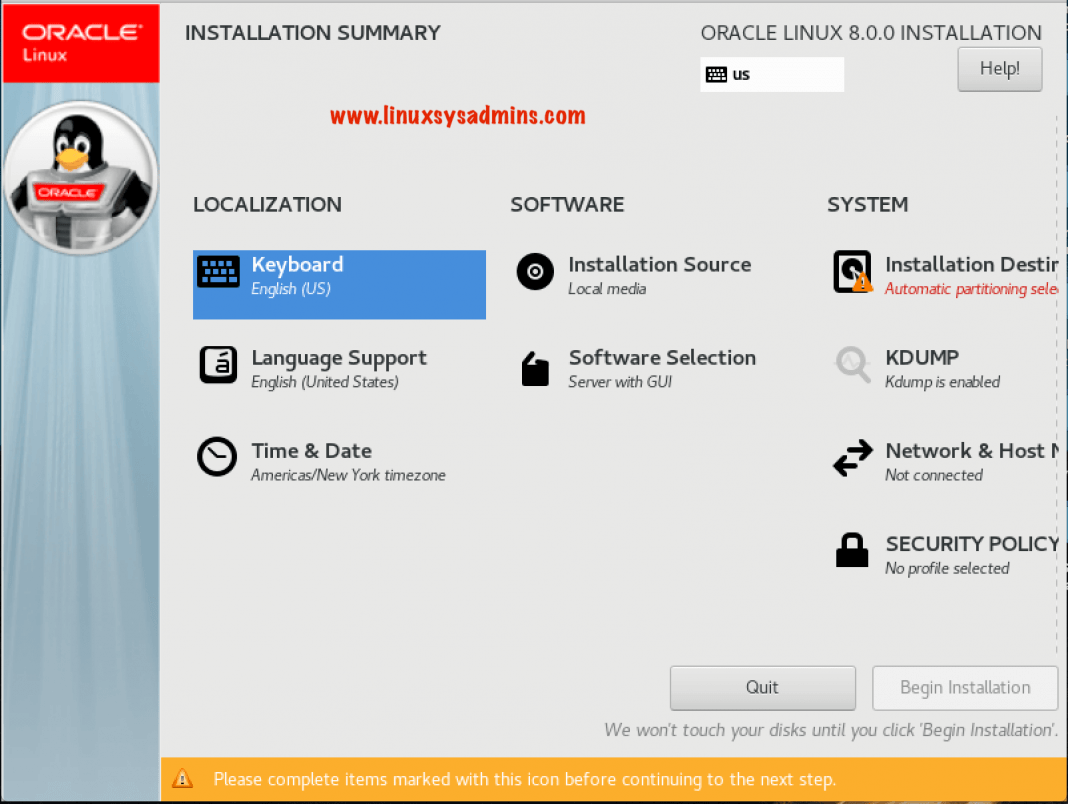Click the Network & Host Name arrows icon

852,458
